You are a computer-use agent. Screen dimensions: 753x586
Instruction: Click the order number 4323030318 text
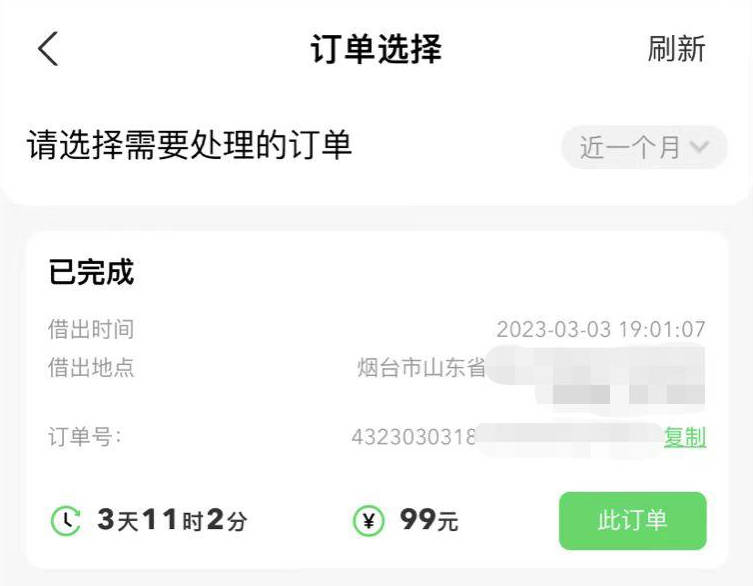pyautogui.click(x=413, y=437)
